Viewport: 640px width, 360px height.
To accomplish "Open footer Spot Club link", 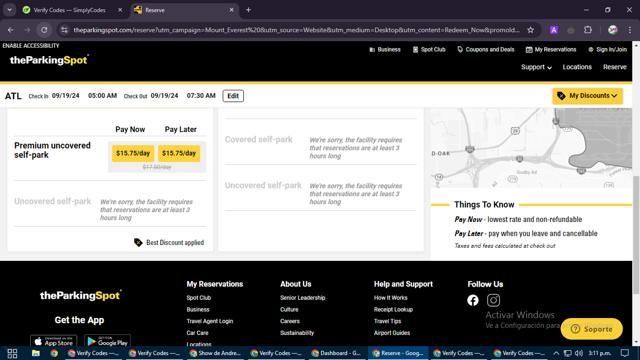I will (x=199, y=298).
